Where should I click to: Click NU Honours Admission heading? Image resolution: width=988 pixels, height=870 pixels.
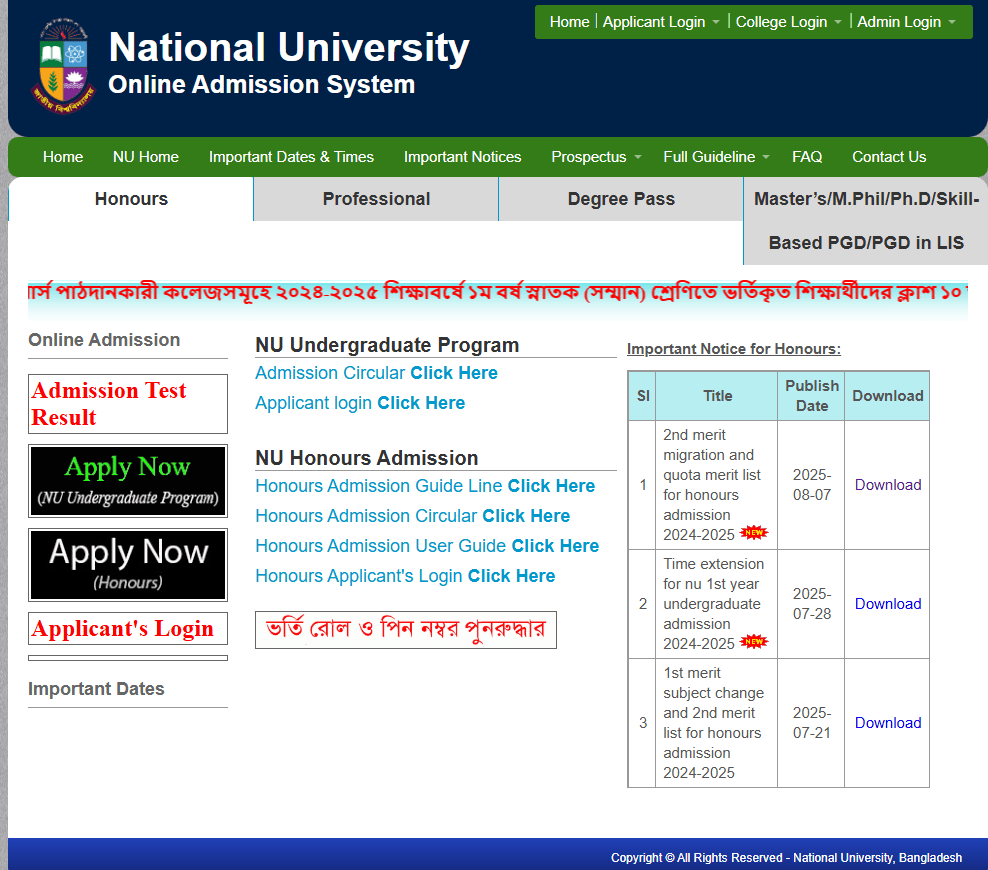tap(367, 458)
